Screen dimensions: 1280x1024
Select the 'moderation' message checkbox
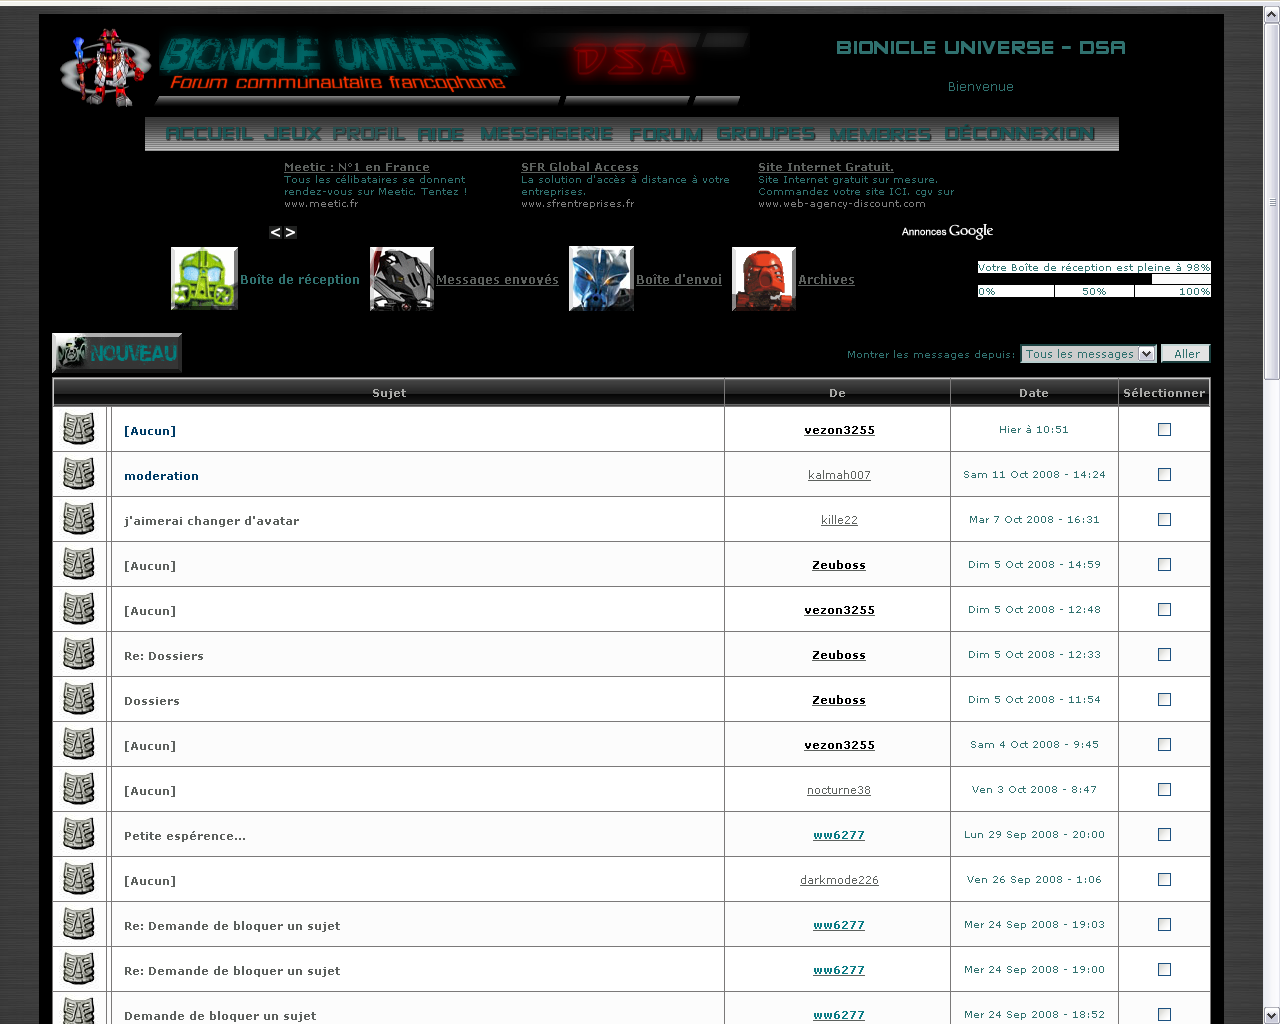point(1163,474)
